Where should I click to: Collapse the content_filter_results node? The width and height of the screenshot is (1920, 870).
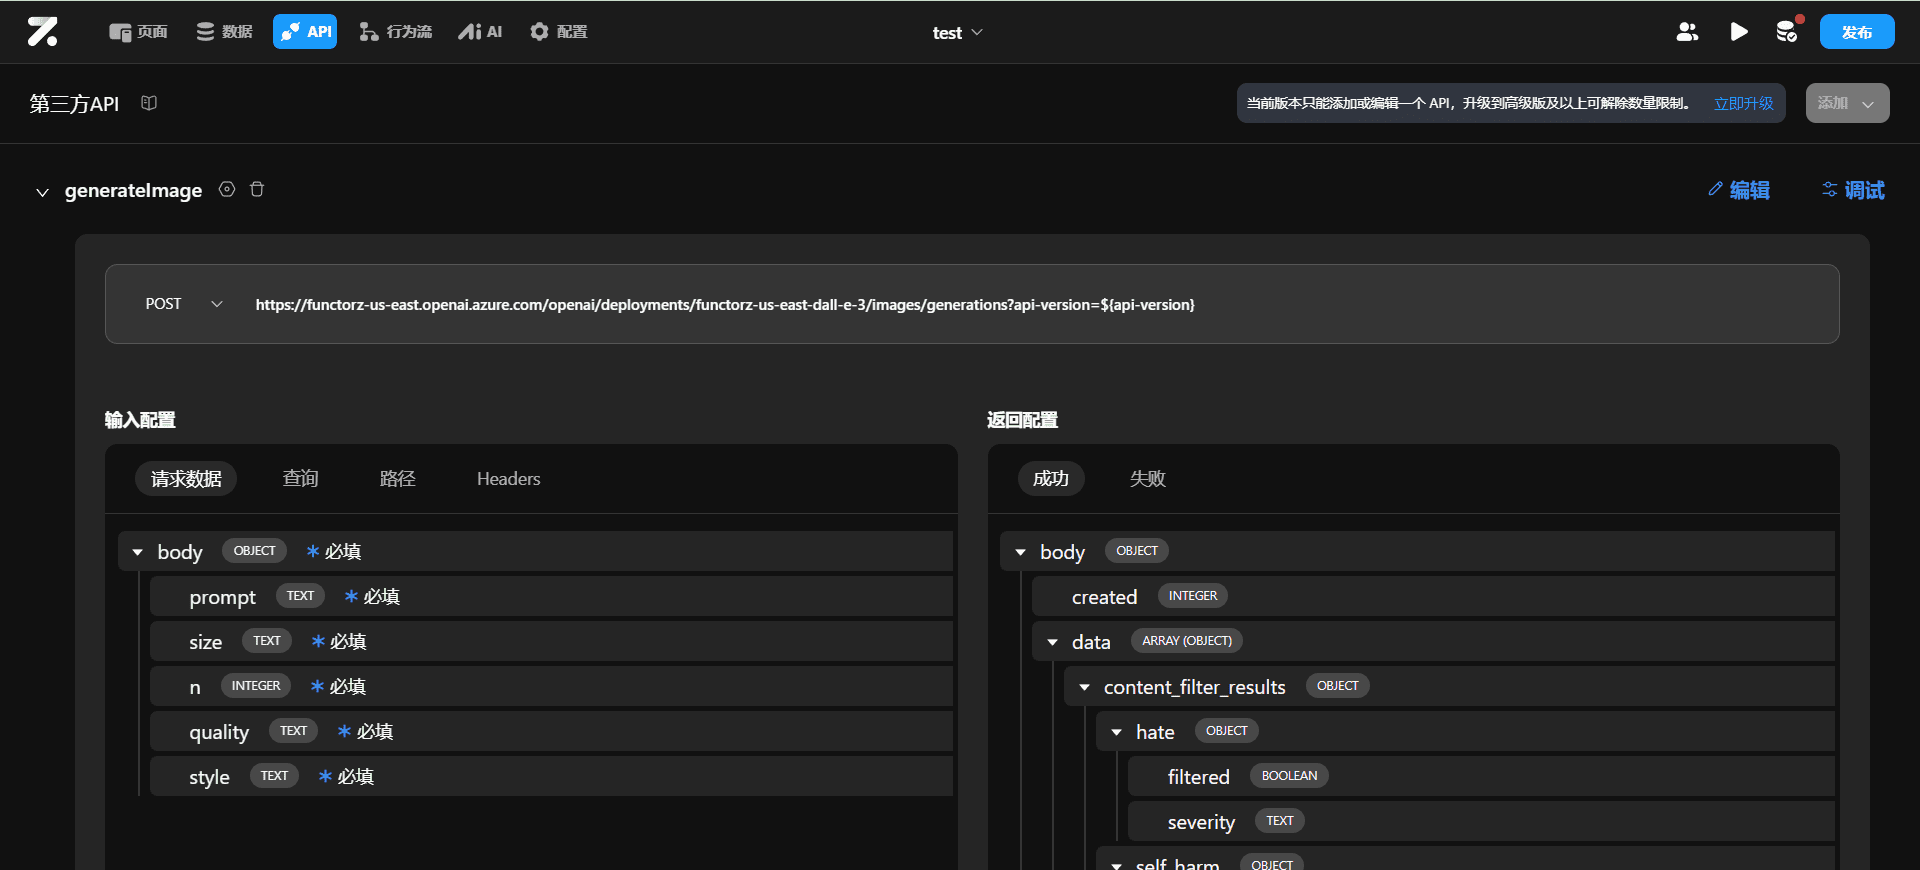click(1084, 687)
